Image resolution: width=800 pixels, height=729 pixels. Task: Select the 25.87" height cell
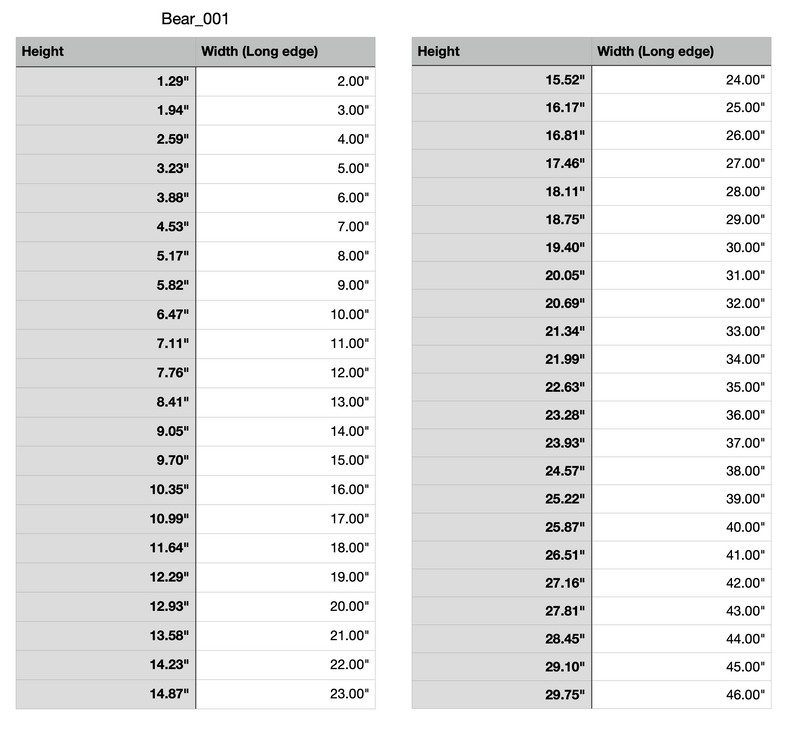tap(502, 527)
